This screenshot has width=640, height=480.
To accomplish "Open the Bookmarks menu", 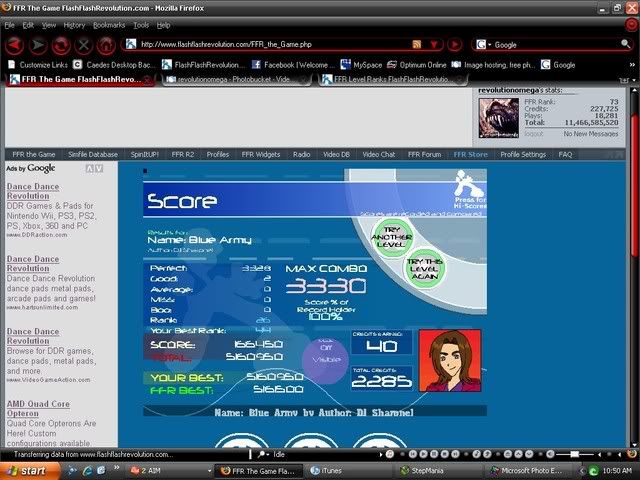I will pos(109,24).
